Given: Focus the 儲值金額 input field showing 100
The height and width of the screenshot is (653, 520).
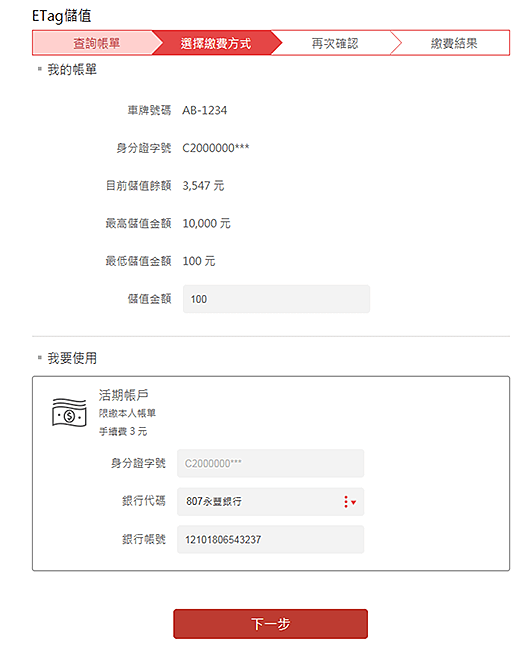Looking at the screenshot, I should tap(276, 299).
